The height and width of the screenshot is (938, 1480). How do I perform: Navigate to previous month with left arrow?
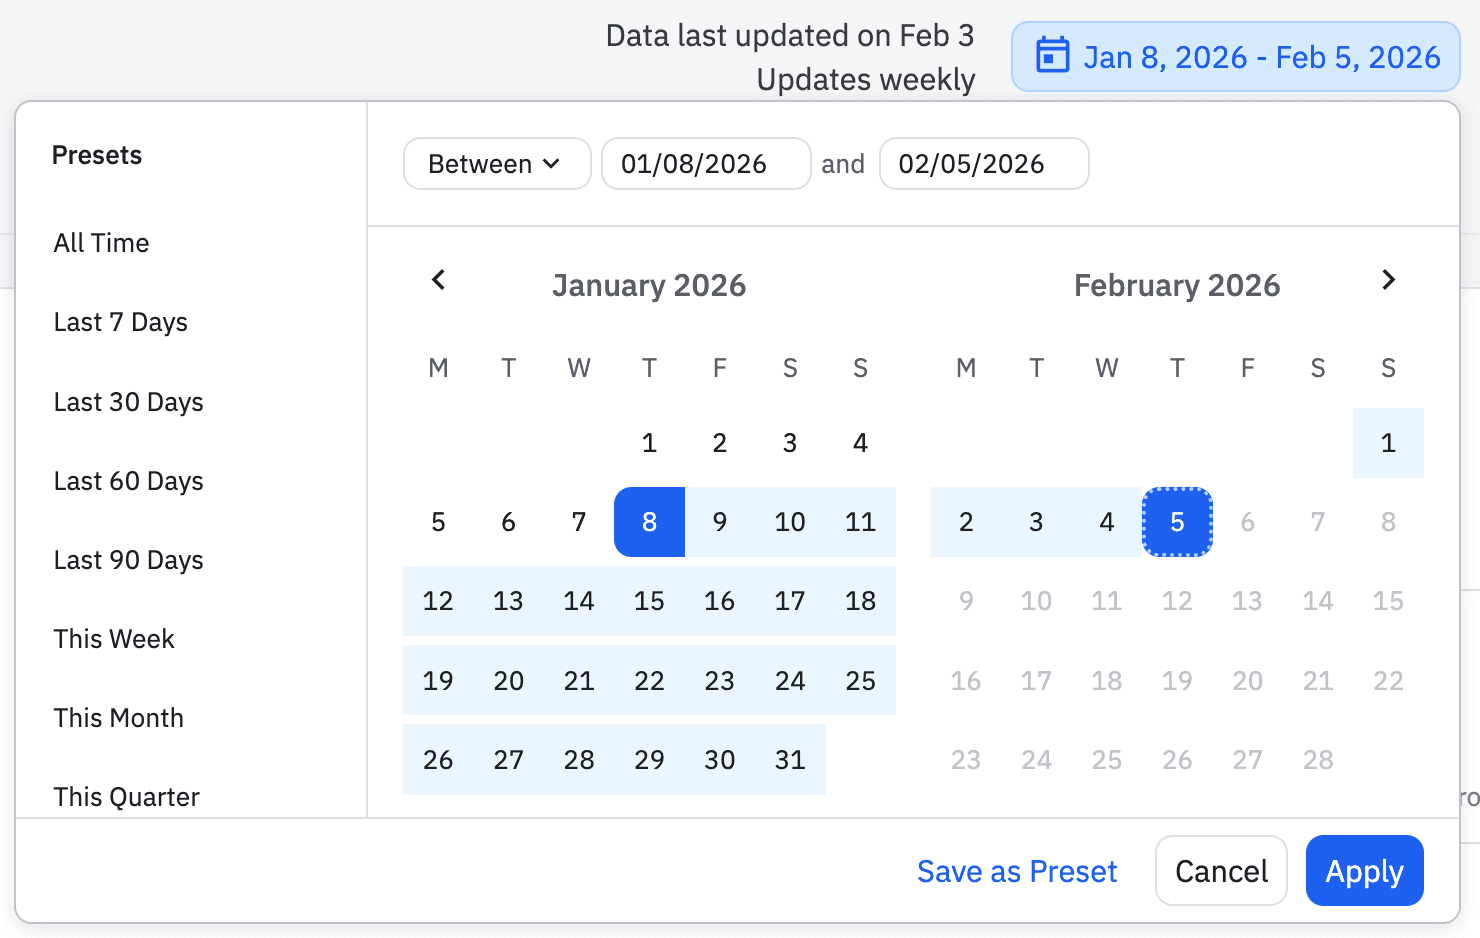(438, 281)
